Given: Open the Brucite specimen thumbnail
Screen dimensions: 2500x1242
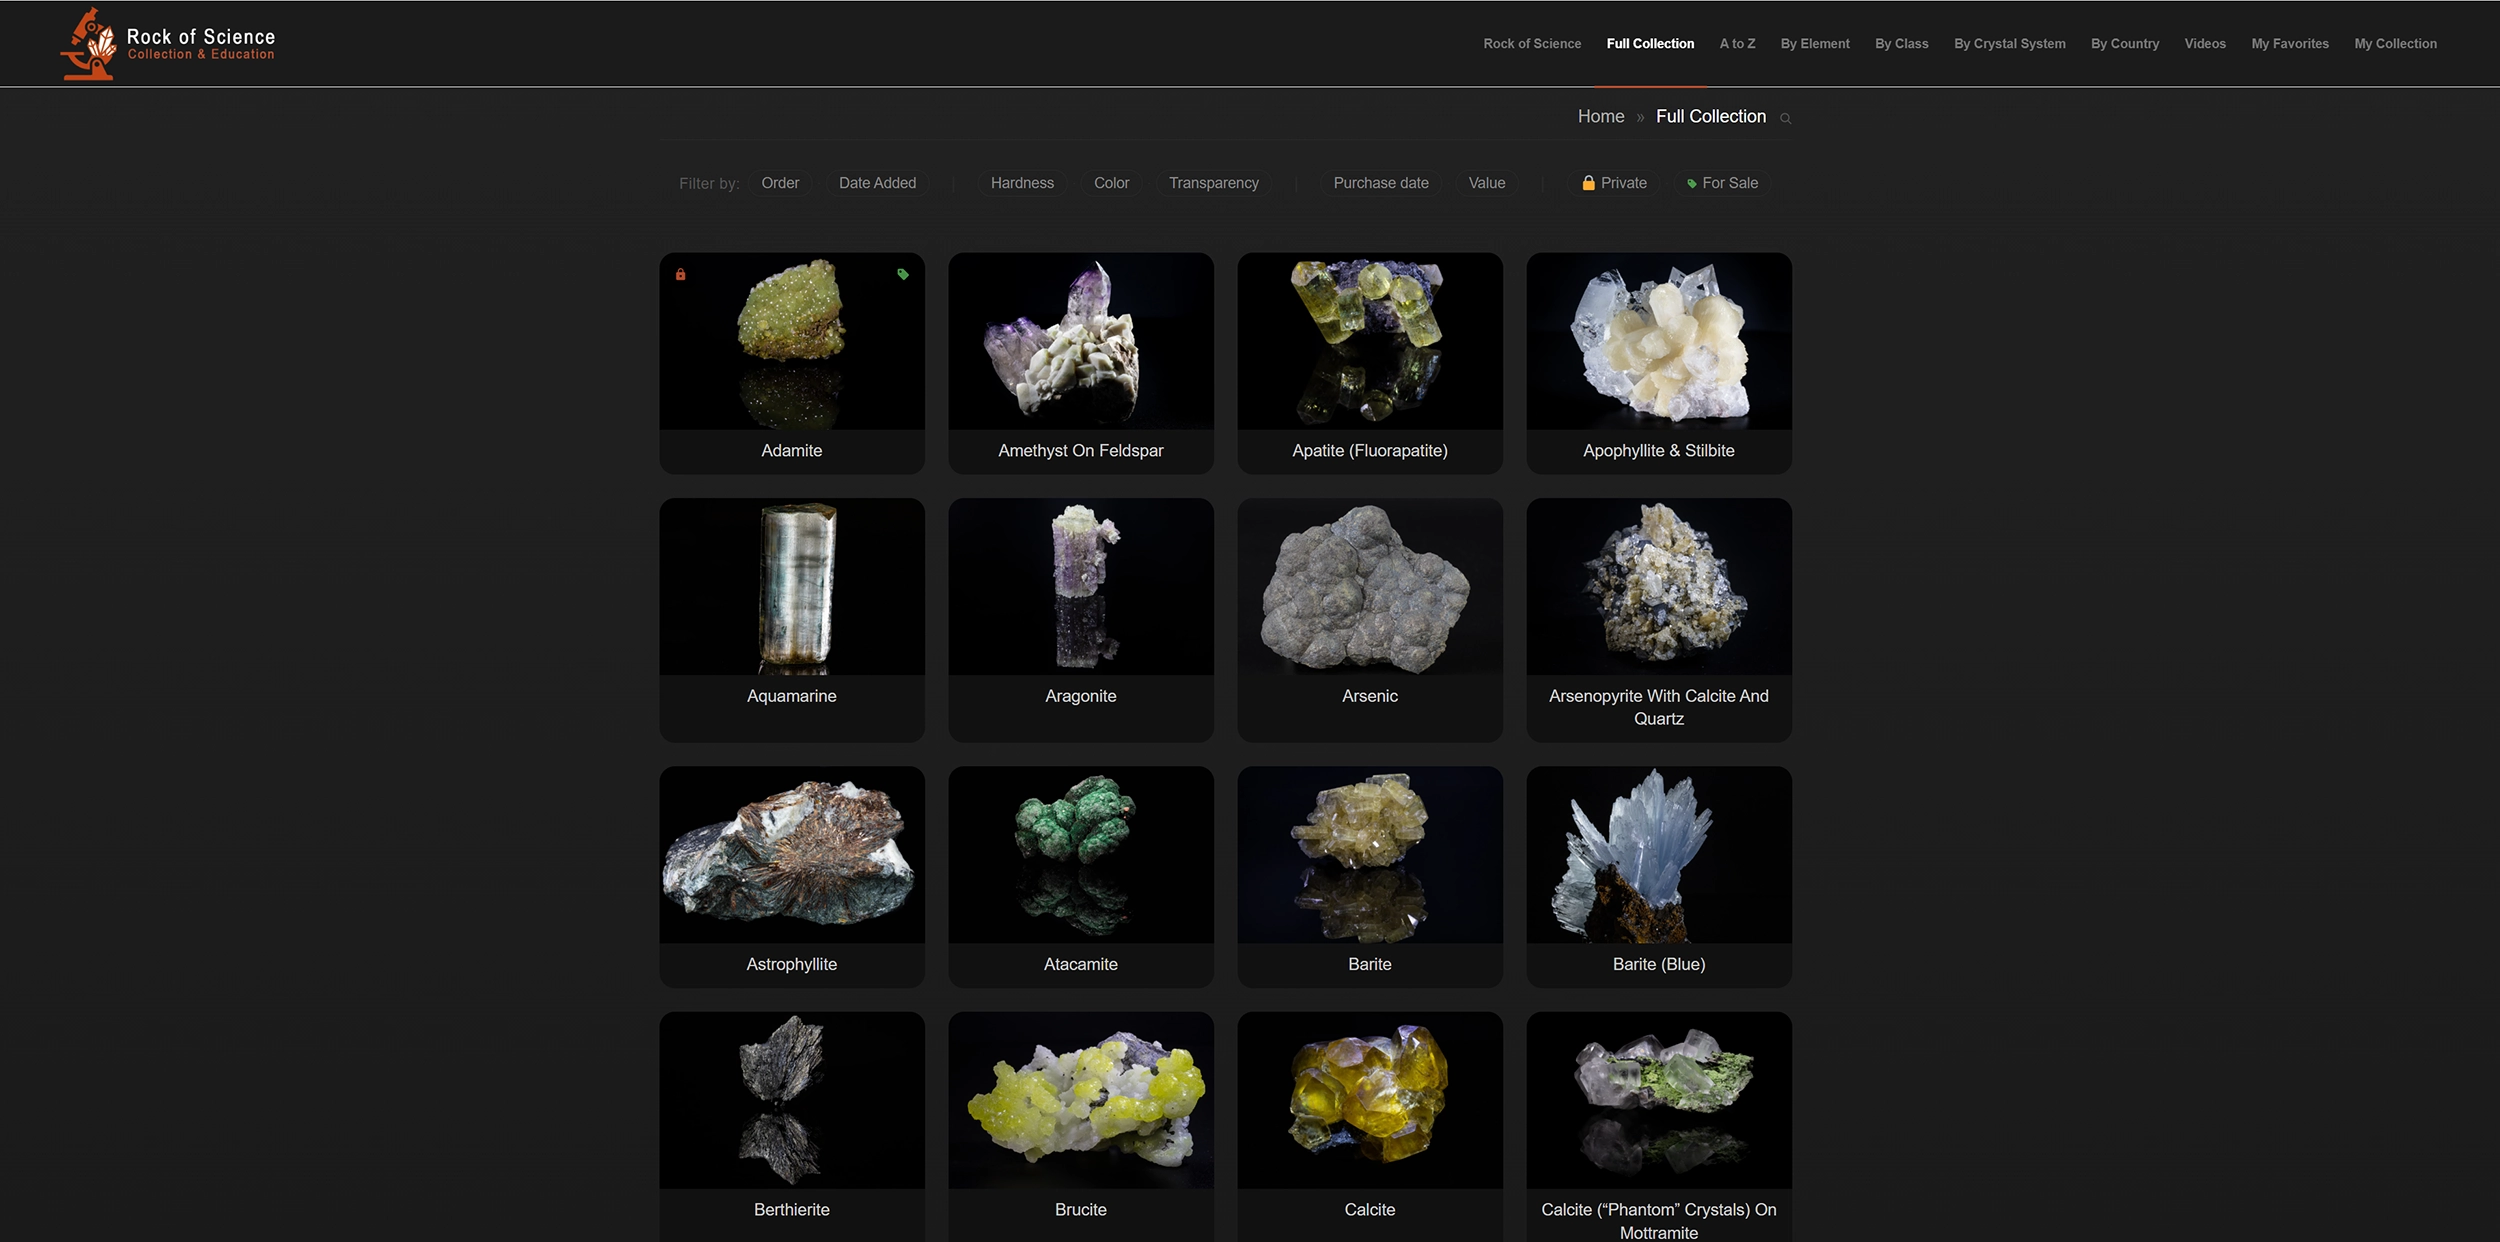Looking at the screenshot, I should click(1081, 1100).
